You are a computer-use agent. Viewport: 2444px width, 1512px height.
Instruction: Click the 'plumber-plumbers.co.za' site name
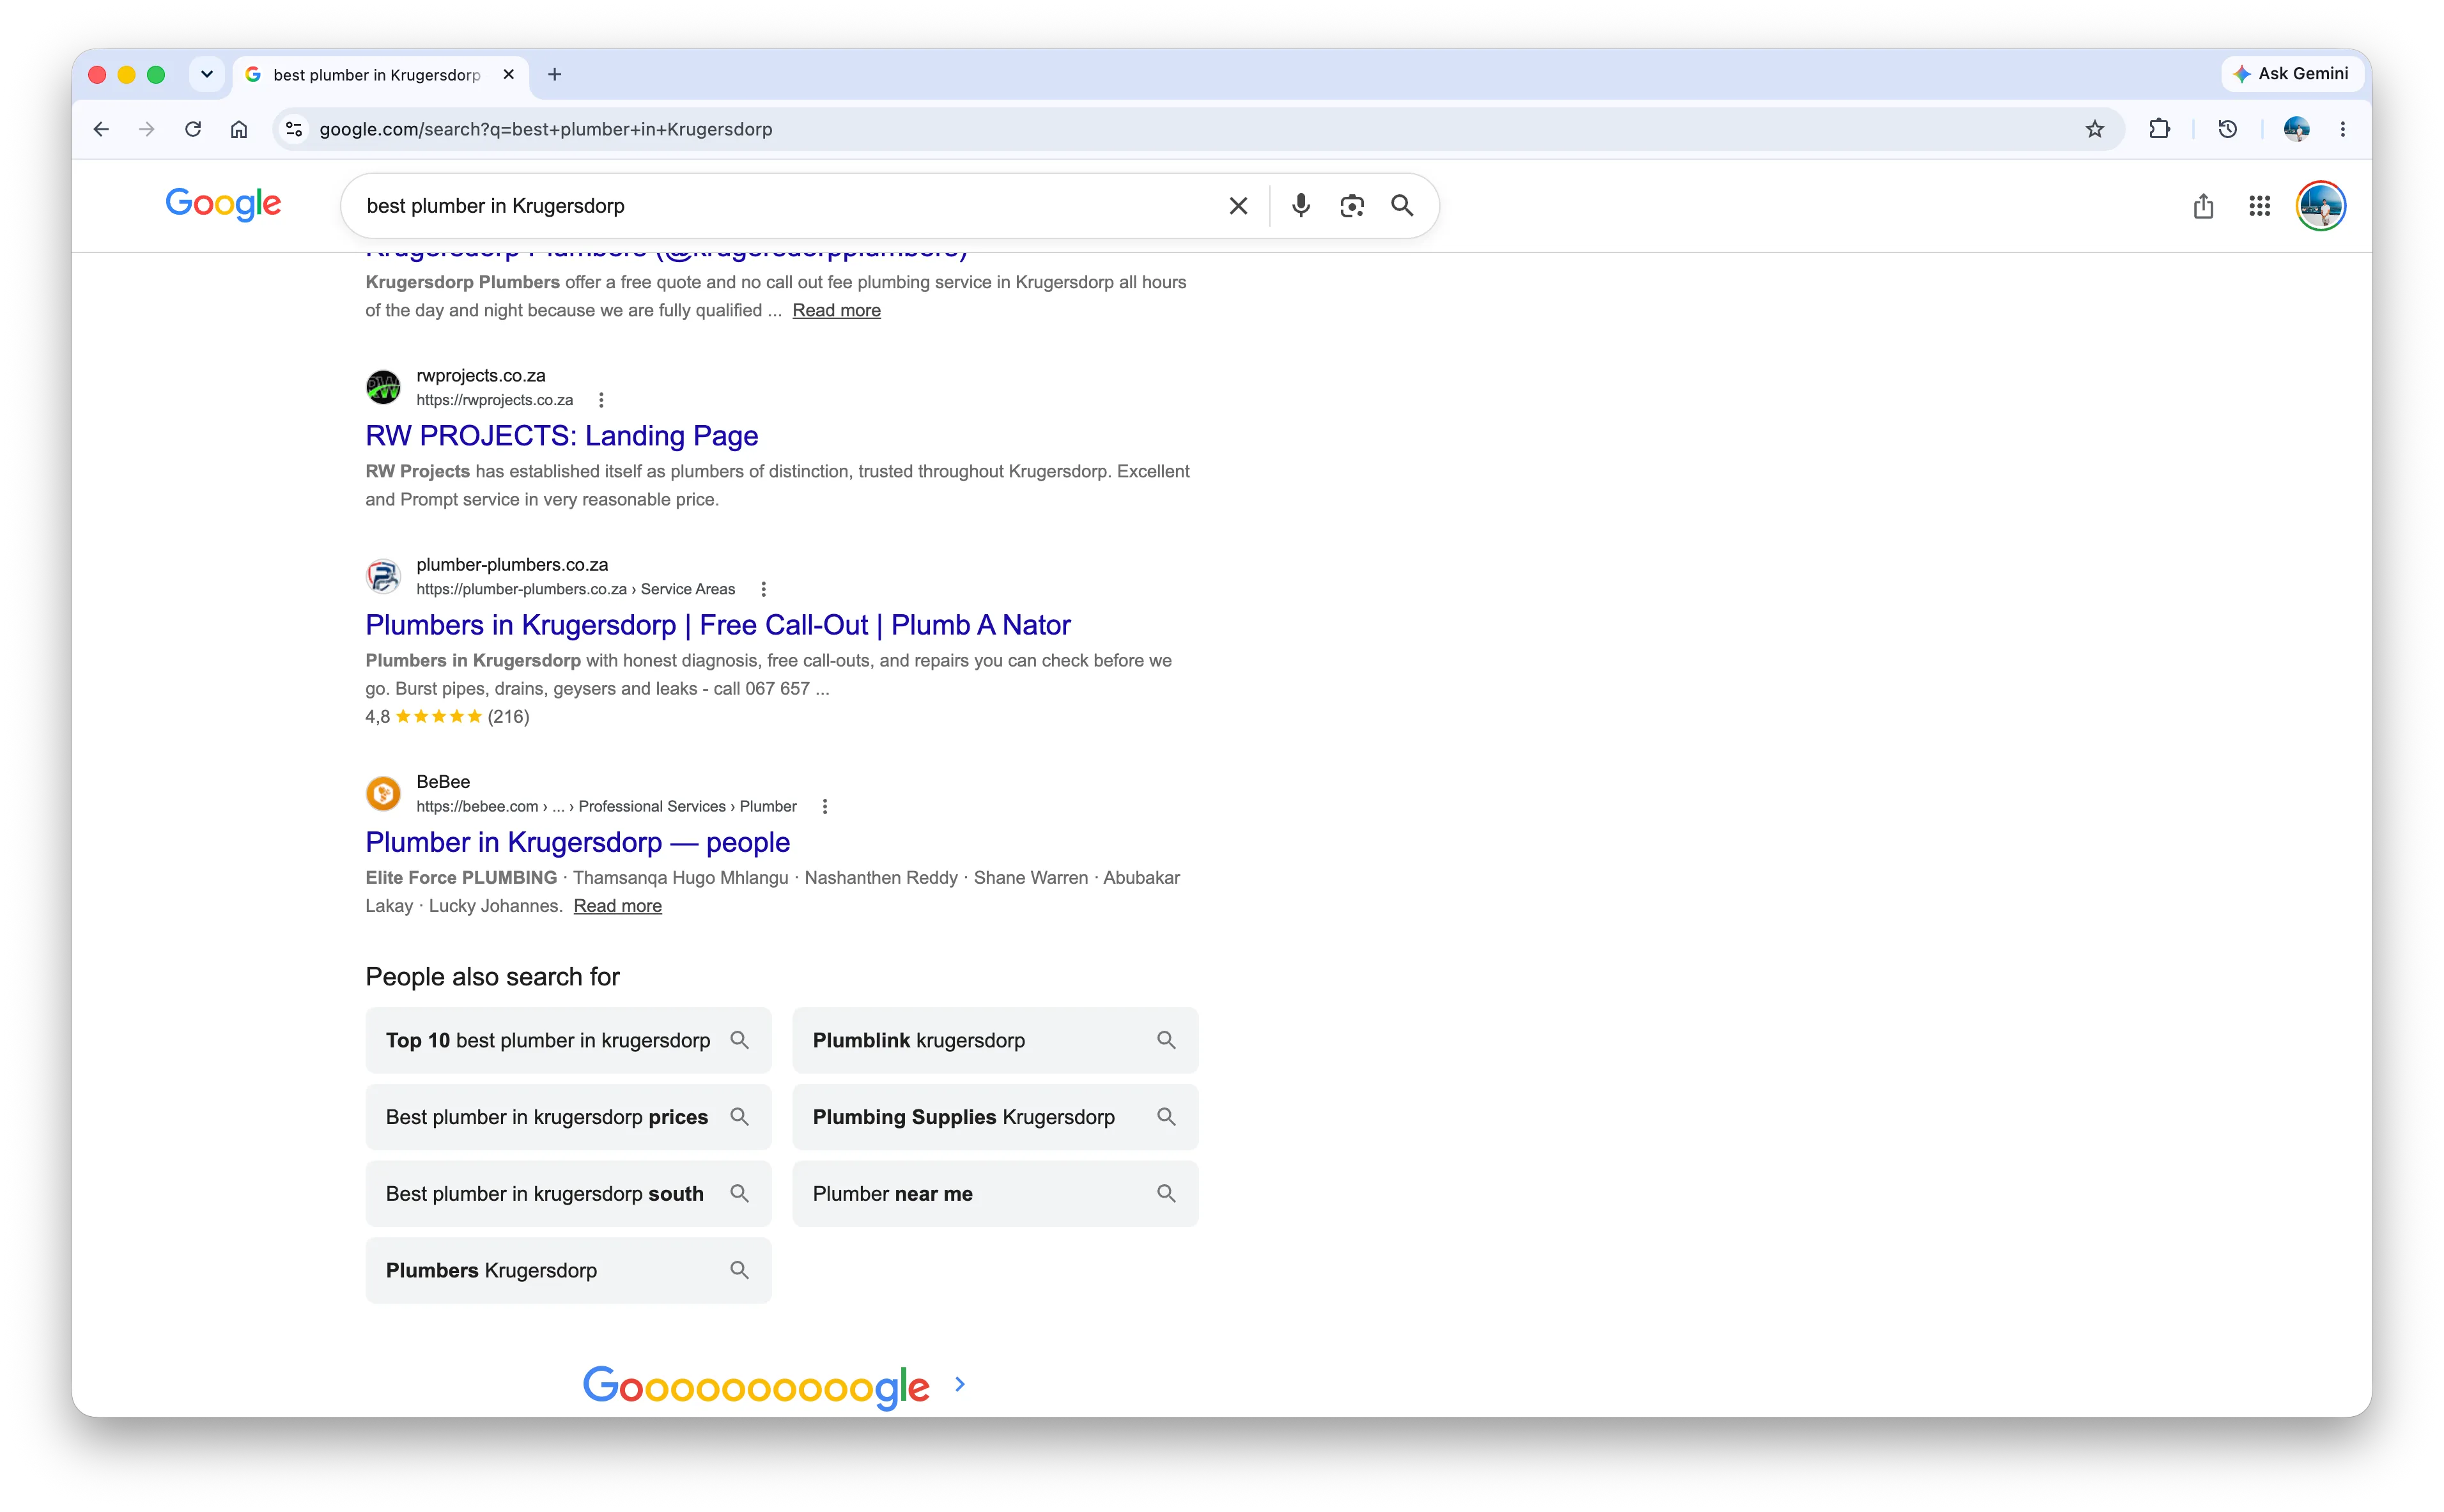click(512, 564)
